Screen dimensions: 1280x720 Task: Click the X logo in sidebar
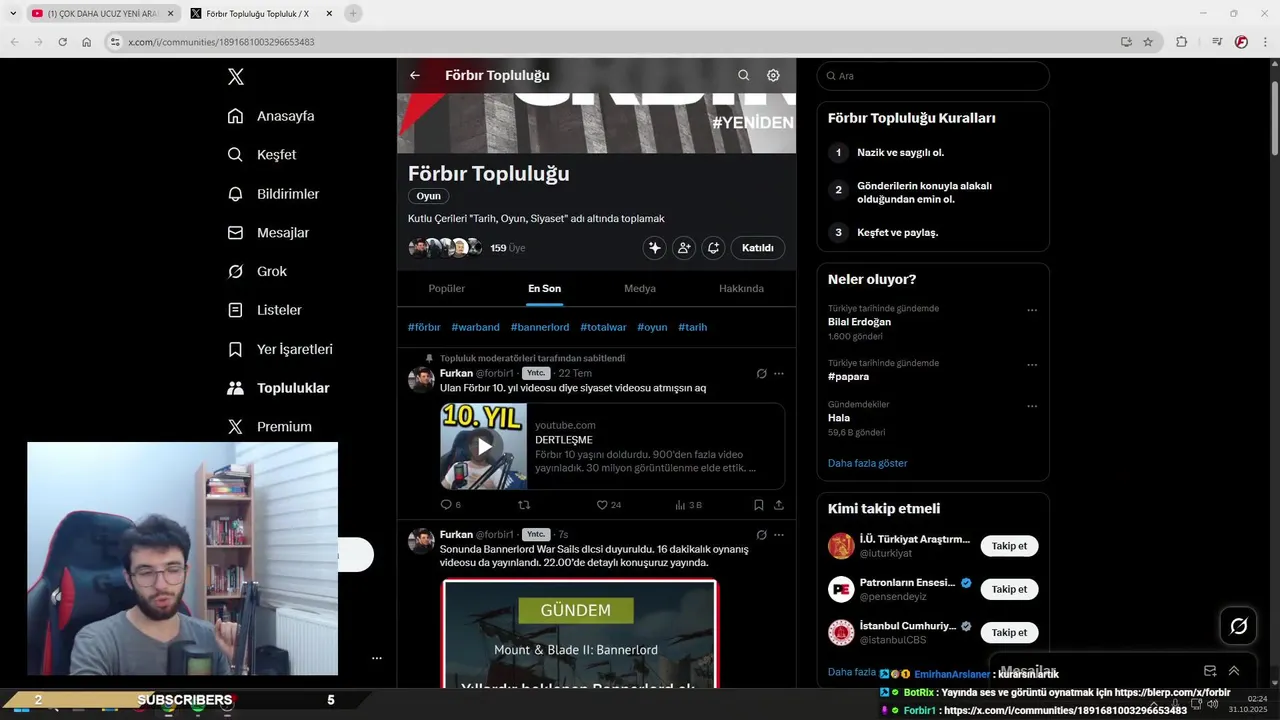(235, 77)
